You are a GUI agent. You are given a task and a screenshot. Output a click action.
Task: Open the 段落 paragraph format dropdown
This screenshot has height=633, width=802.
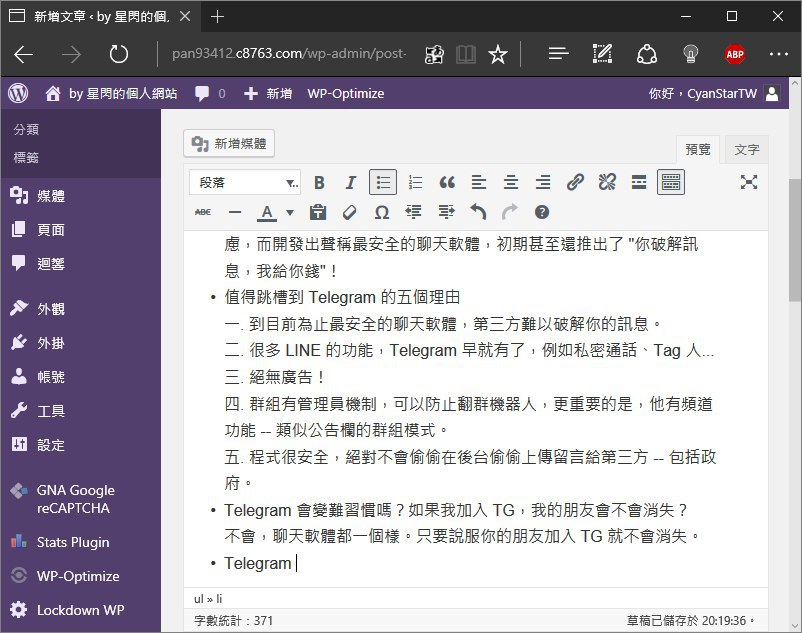click(246, 182)
